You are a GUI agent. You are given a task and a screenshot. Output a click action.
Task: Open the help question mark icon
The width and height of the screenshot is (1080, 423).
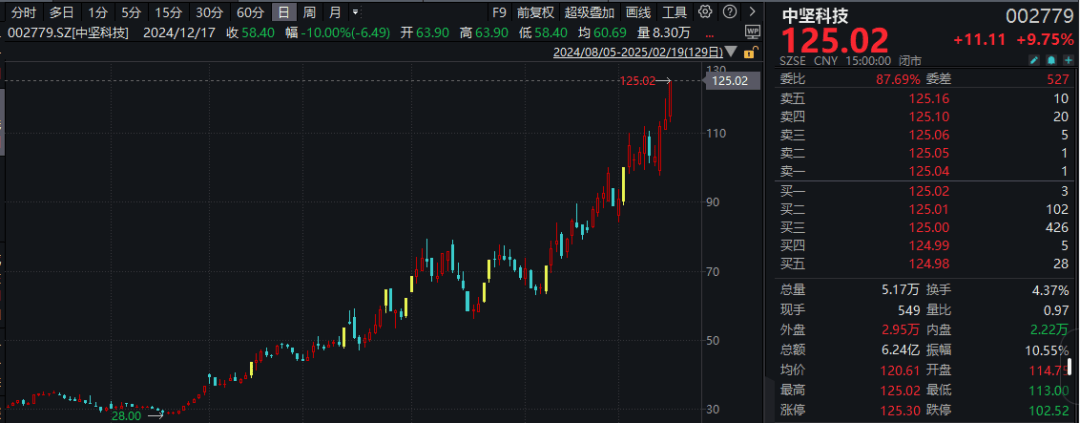tap(730, 12)
